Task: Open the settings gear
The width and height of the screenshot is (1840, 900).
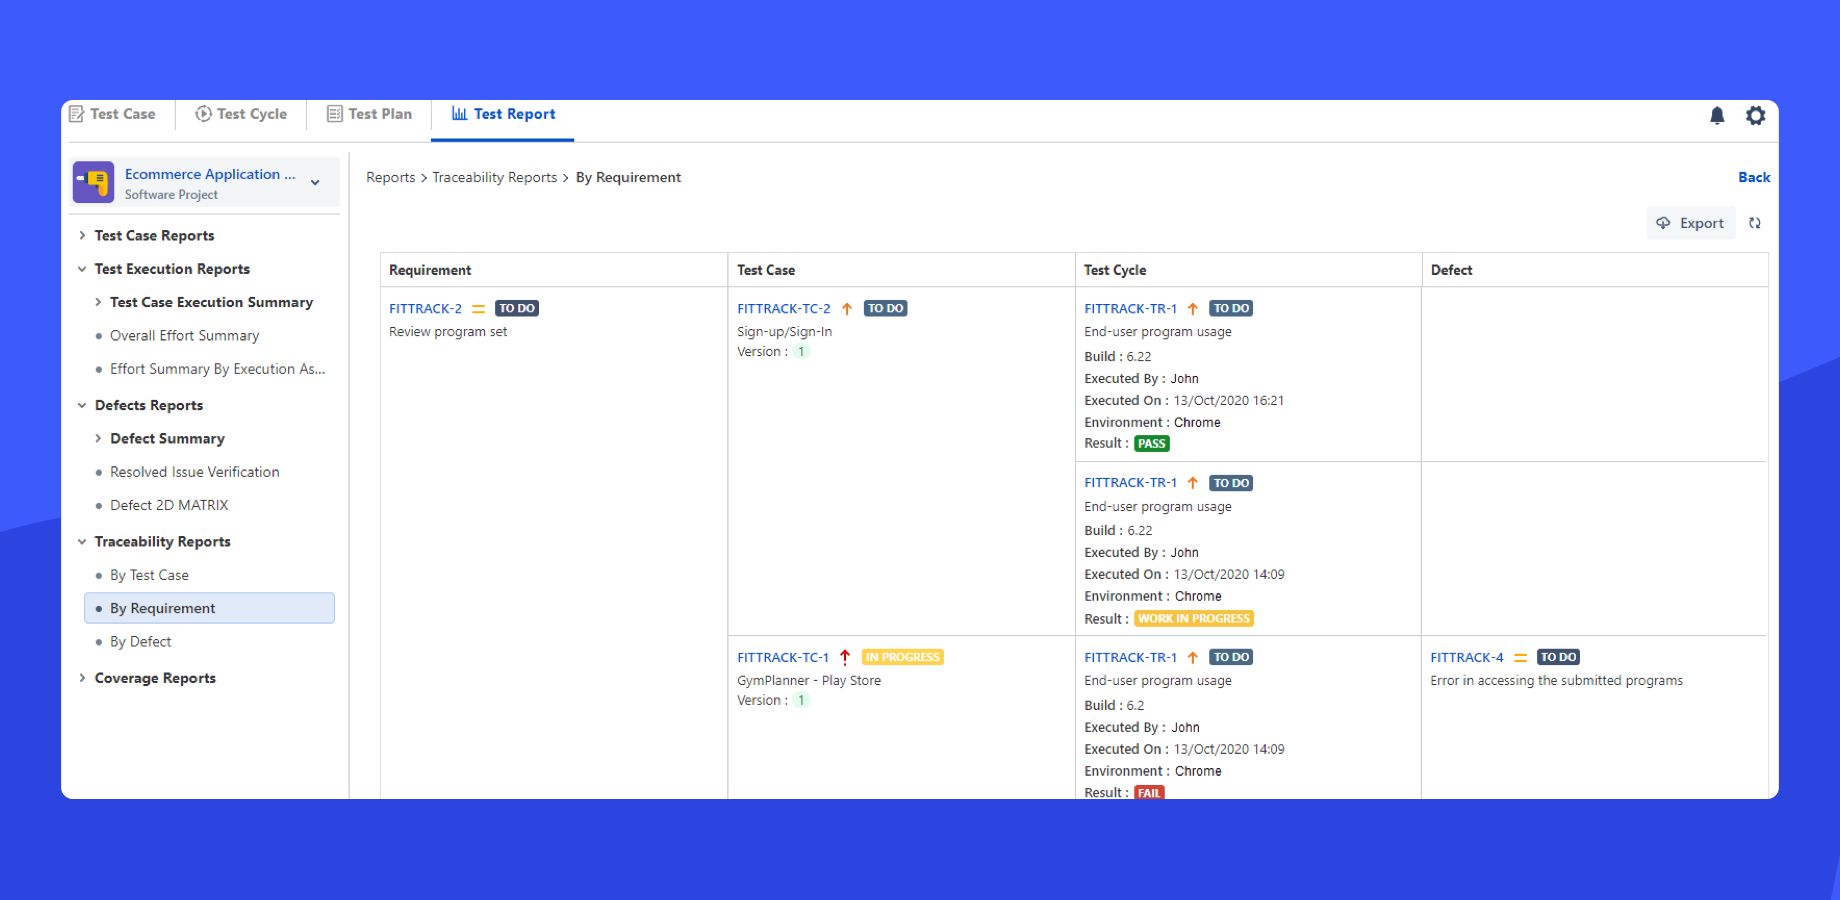Action: coord(1755,115)
